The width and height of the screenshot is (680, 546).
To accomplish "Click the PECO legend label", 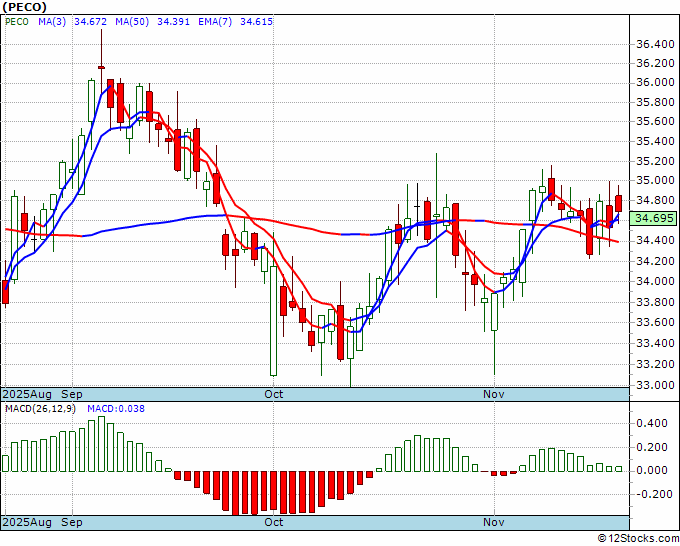I will (17, 22).
